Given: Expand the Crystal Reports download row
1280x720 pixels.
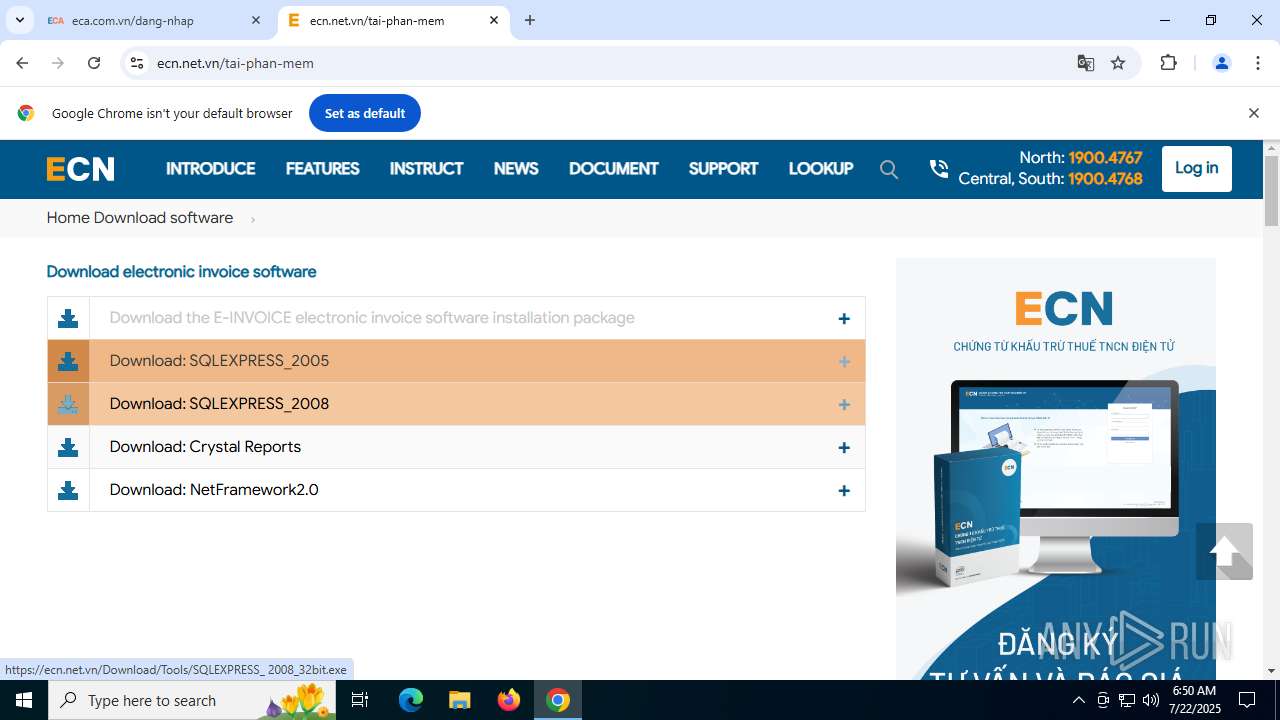Looking at the screenshot, I should (x=844, y=447).
